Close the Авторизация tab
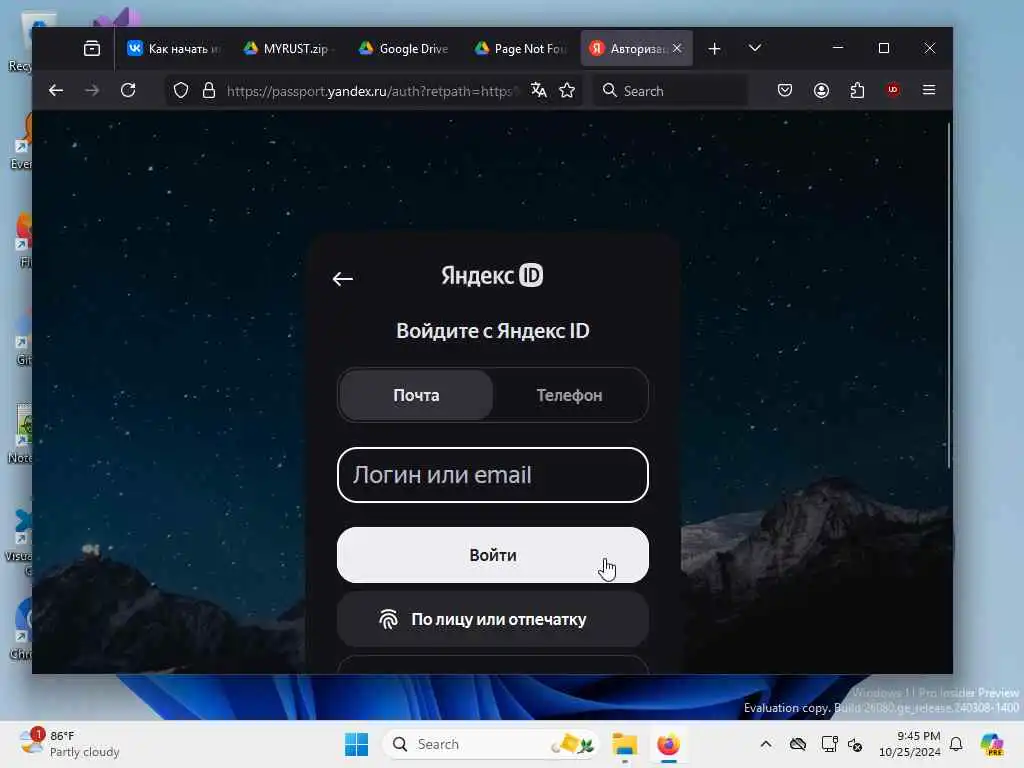The height and width of the screenshot is (768, 1024). (677, 48)
